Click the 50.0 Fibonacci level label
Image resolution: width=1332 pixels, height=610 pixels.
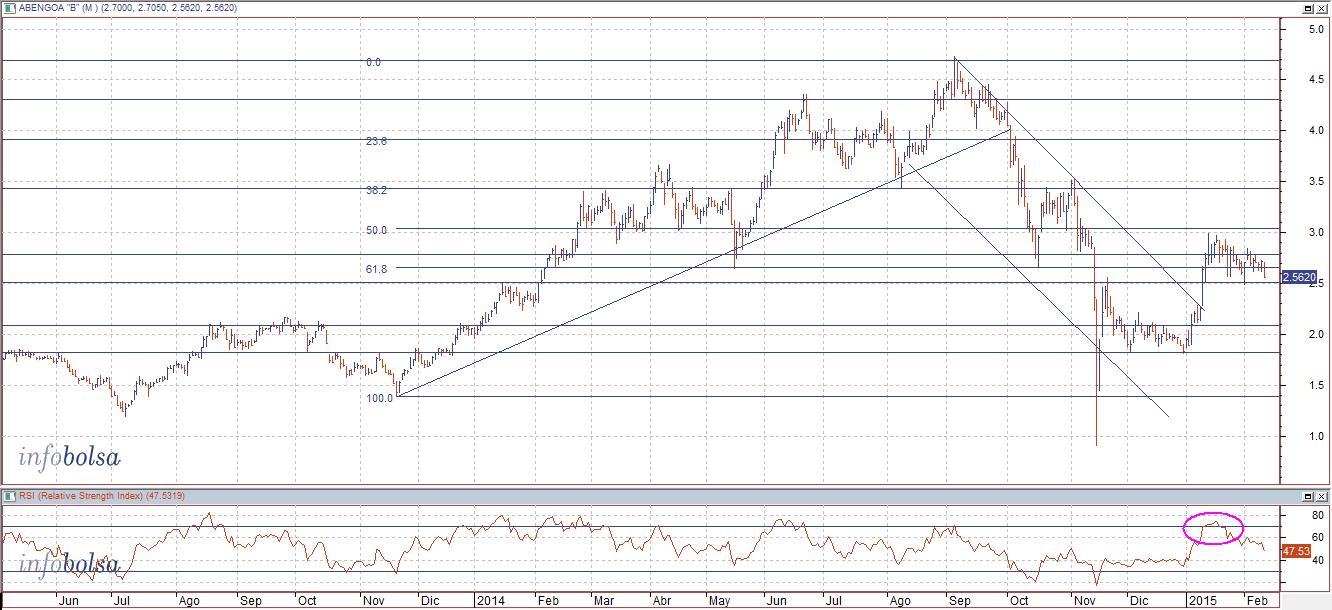click(376, 230)
